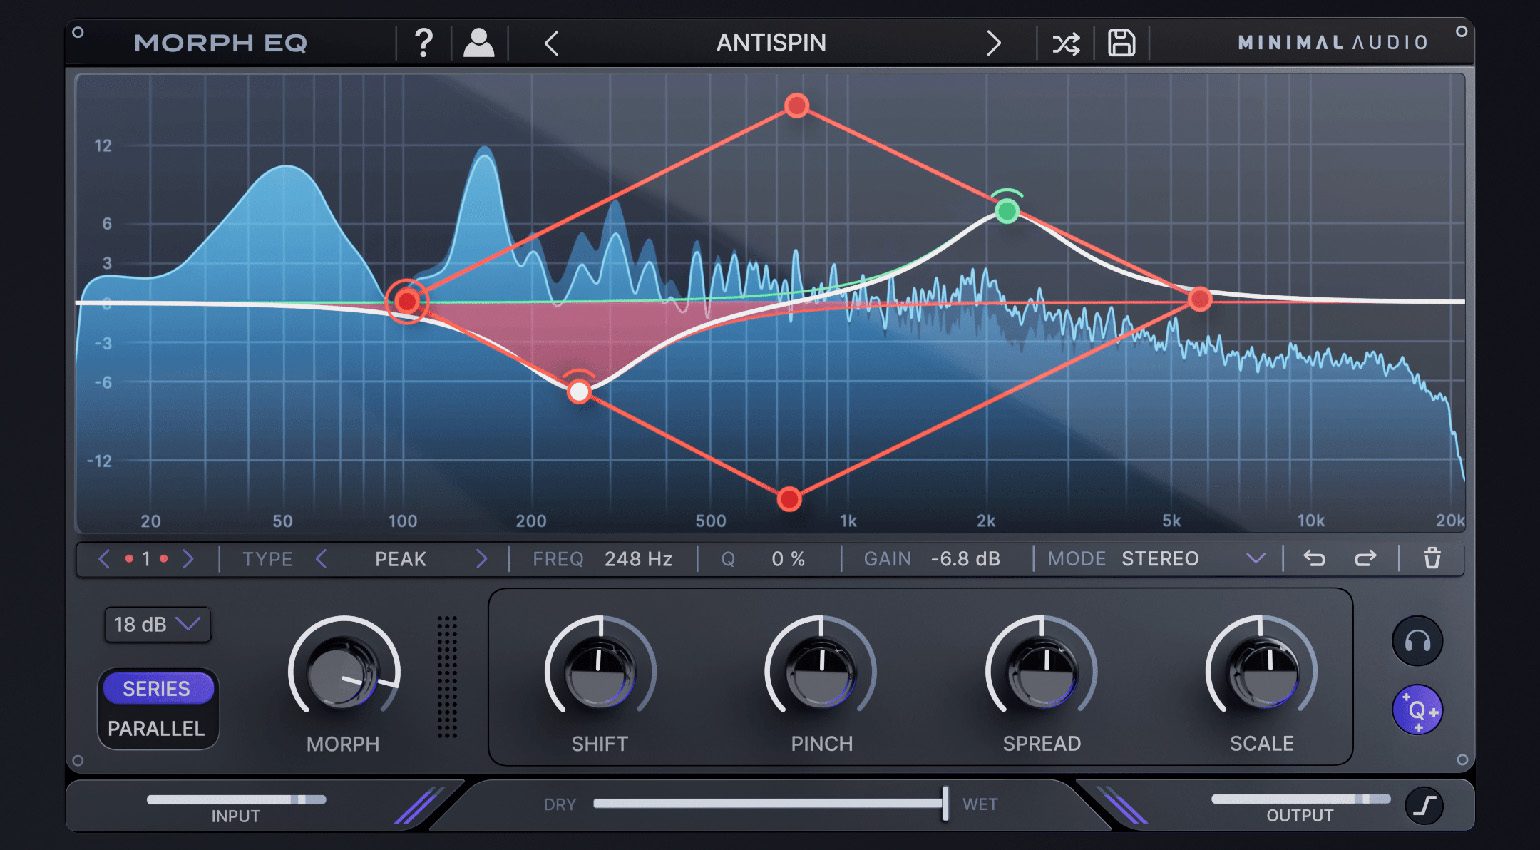Viewport: 1540px width, 850px height.
Task: Click the Q+ icon near the output section
Action: click(x=1417, y=711)
